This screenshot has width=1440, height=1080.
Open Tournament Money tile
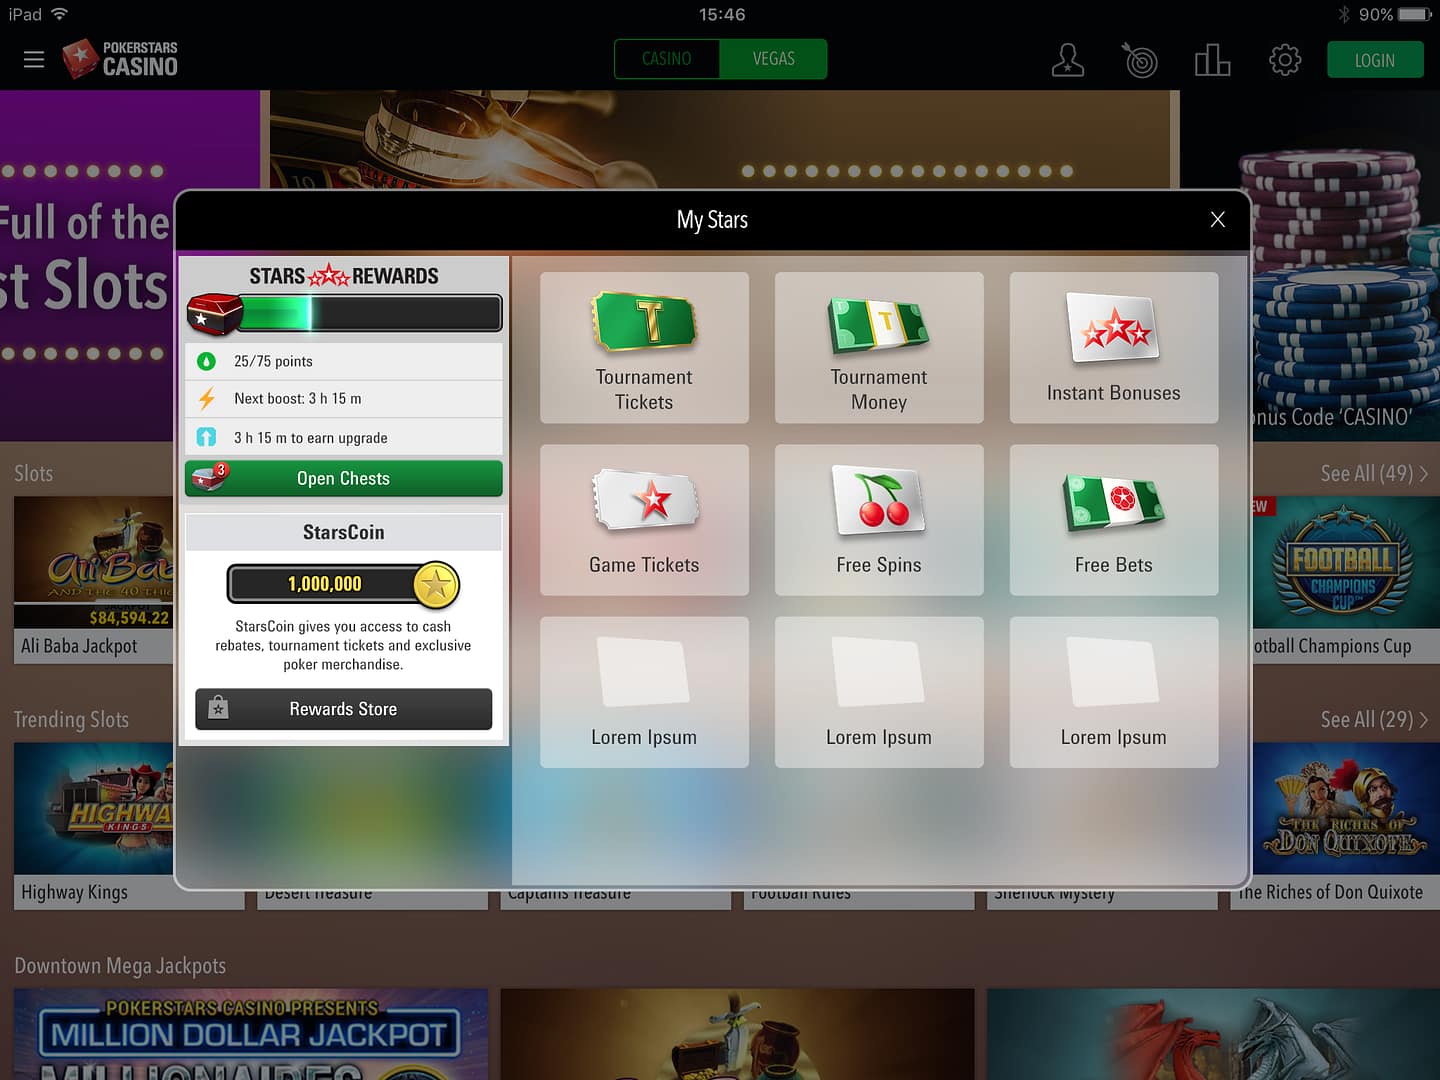pyautogui.click(x=879, y=347)
